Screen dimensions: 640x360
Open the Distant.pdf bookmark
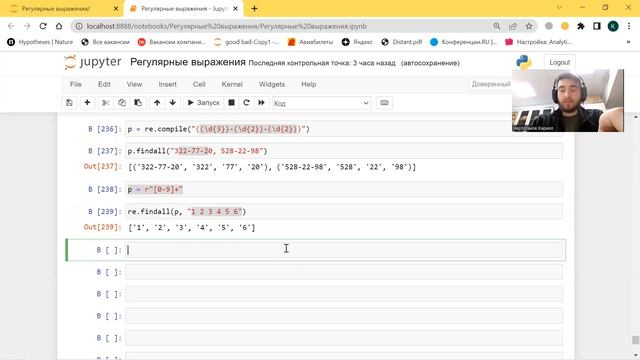(402, 42)
